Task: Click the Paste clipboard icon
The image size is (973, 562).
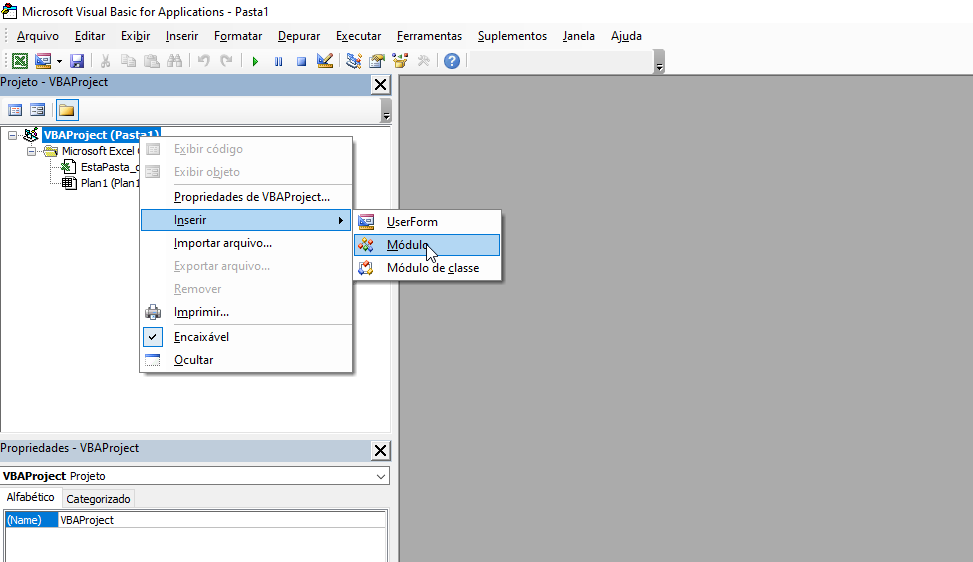Action: tap(151, 61)
